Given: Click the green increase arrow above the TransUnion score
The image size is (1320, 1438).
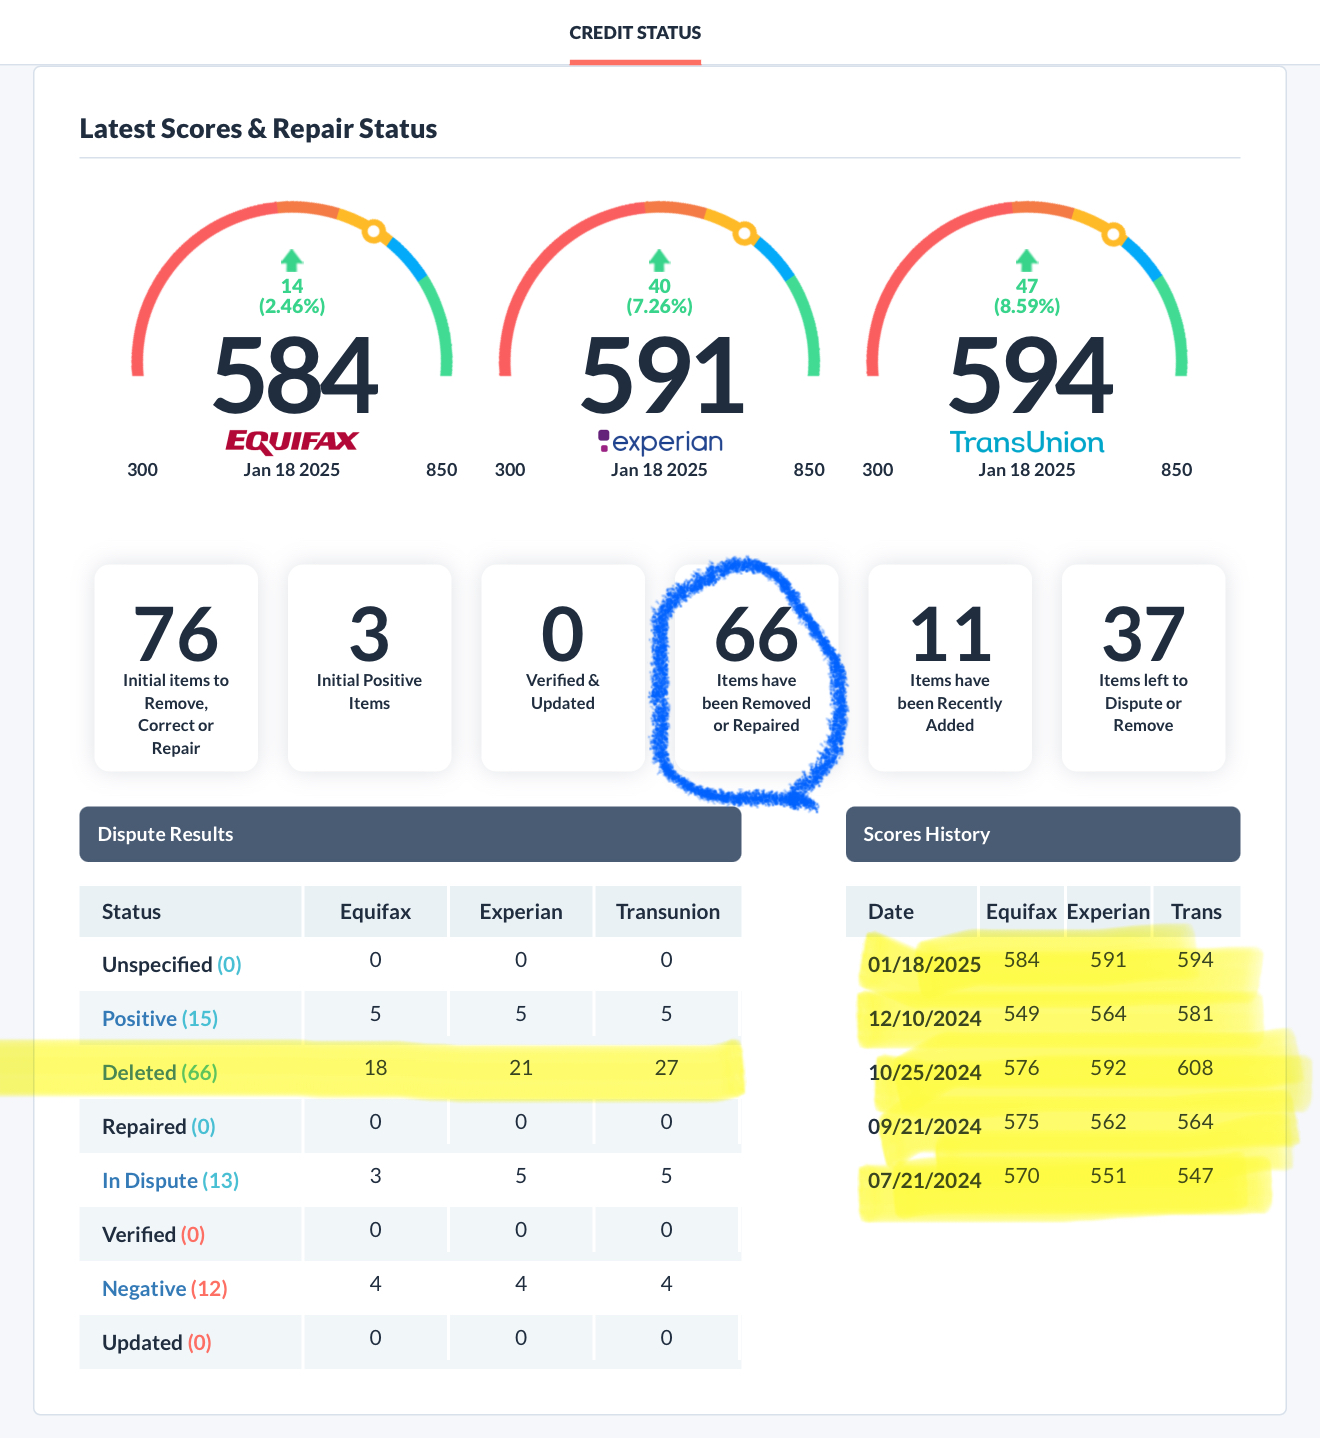Looking at the screenshot, I should [x=1025, y=261].
